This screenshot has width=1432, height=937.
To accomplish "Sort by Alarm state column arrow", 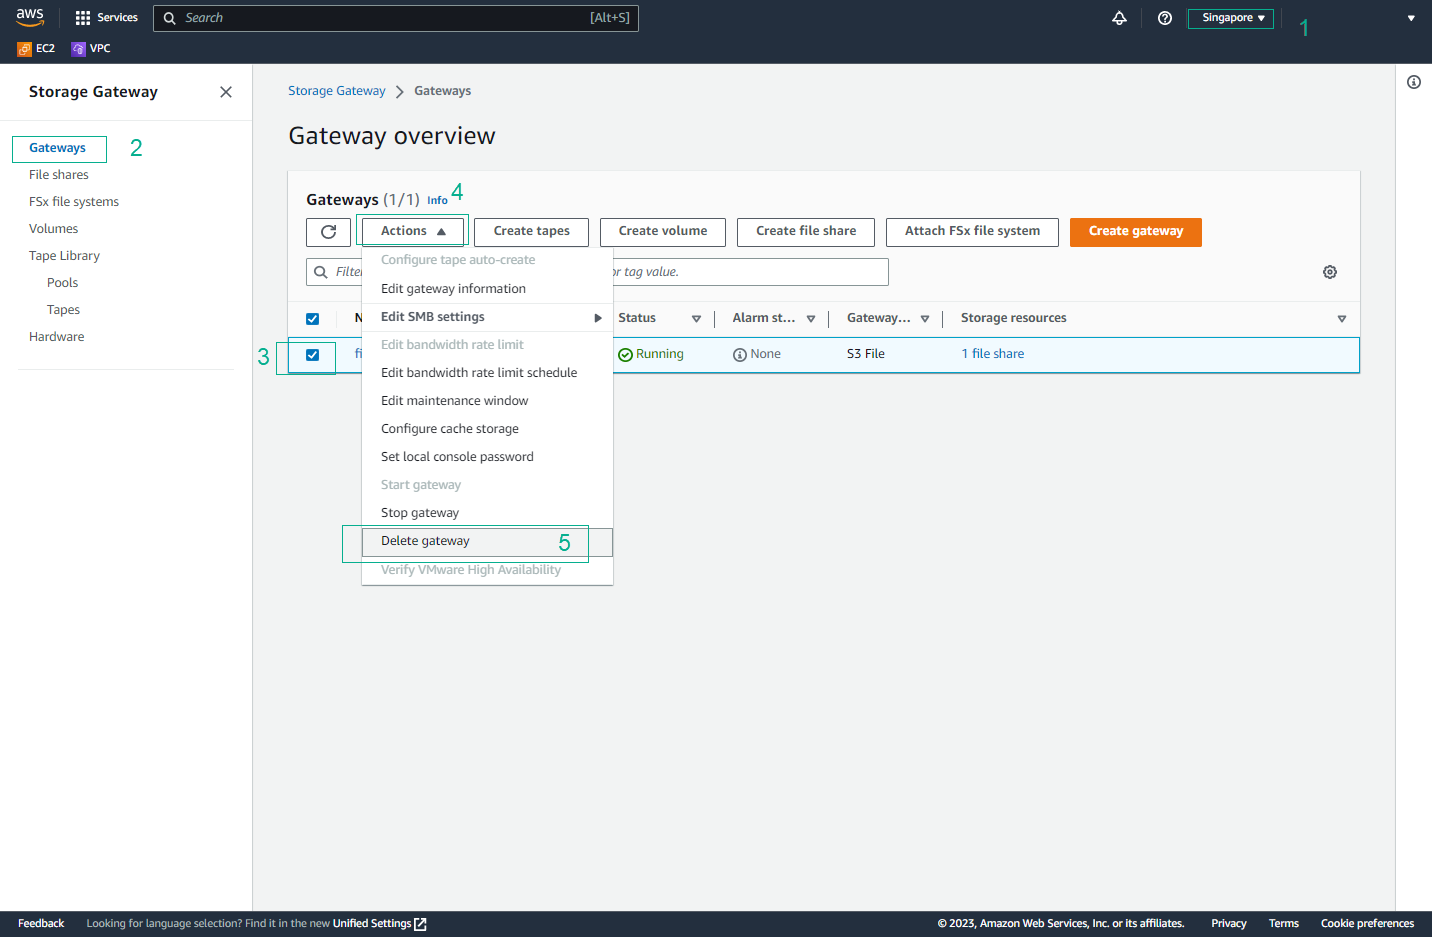I will (x=811, y=319).
